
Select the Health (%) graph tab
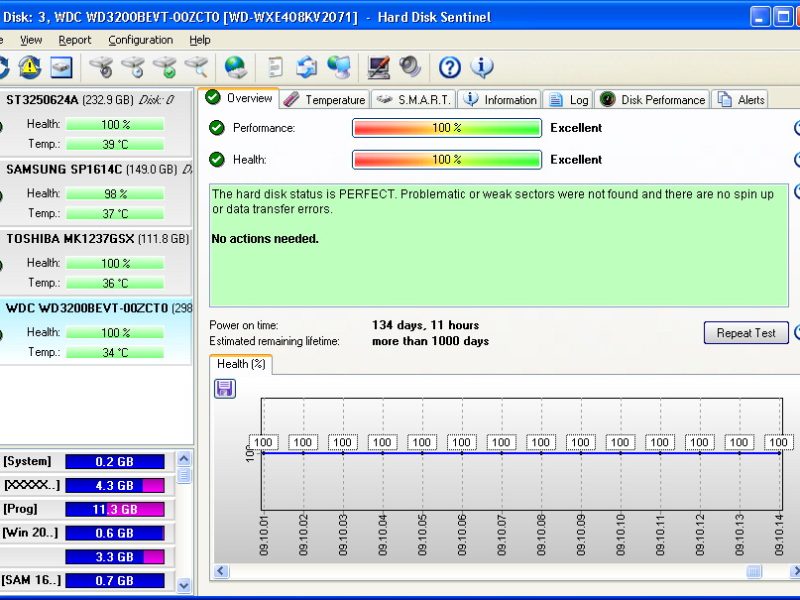click(241, 364)
